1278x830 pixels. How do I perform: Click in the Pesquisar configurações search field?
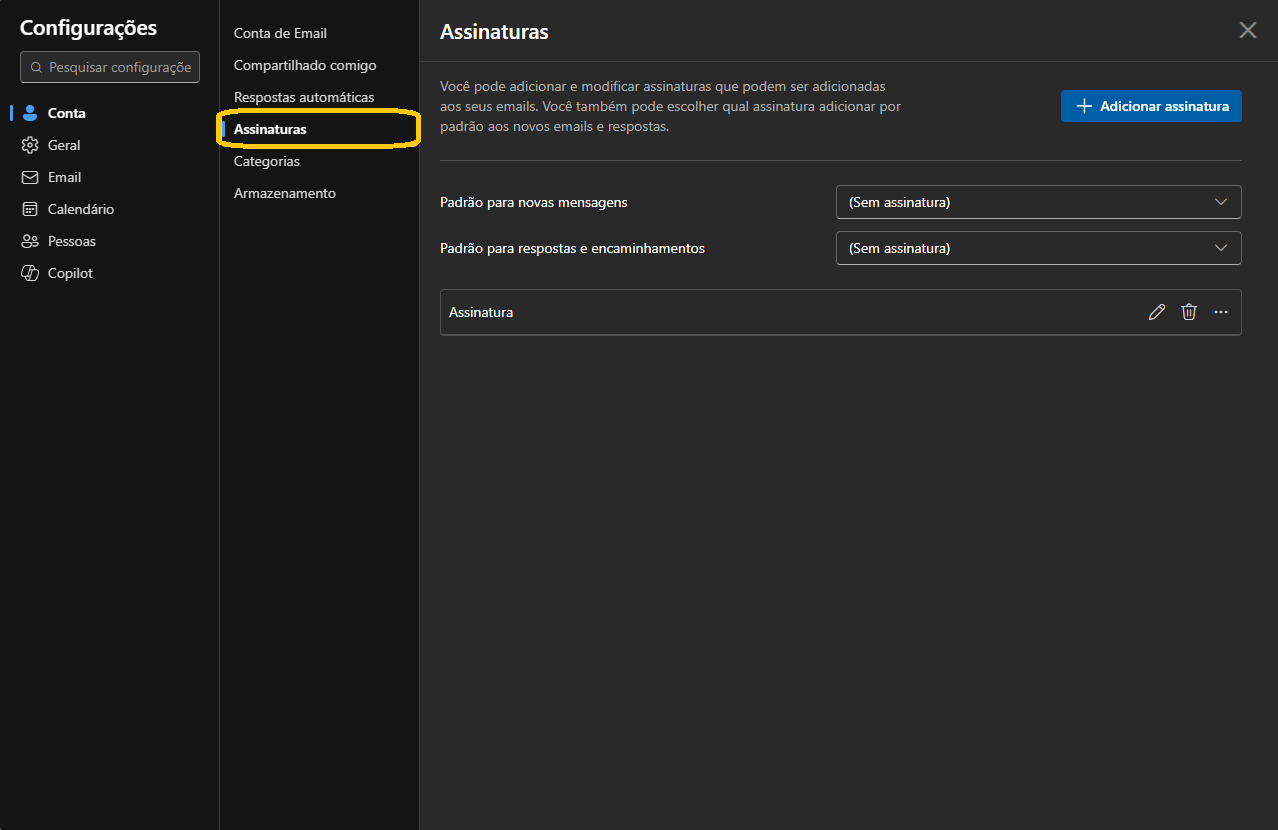110,67
